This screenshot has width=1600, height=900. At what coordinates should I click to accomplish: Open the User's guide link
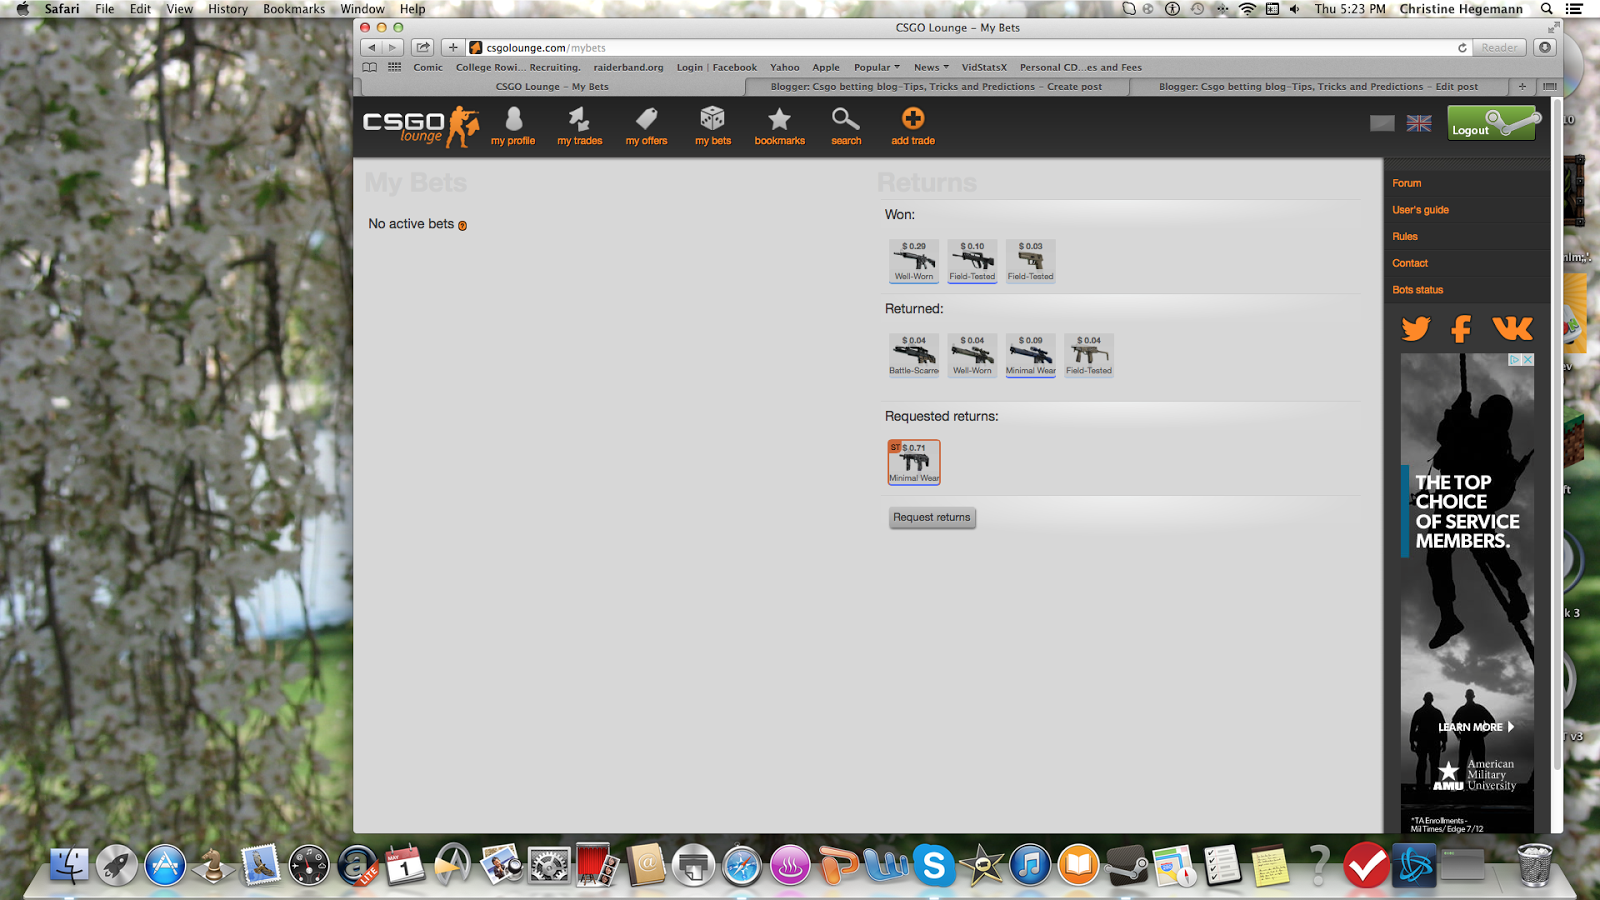pyautogui.click(x=1420, y=210)
